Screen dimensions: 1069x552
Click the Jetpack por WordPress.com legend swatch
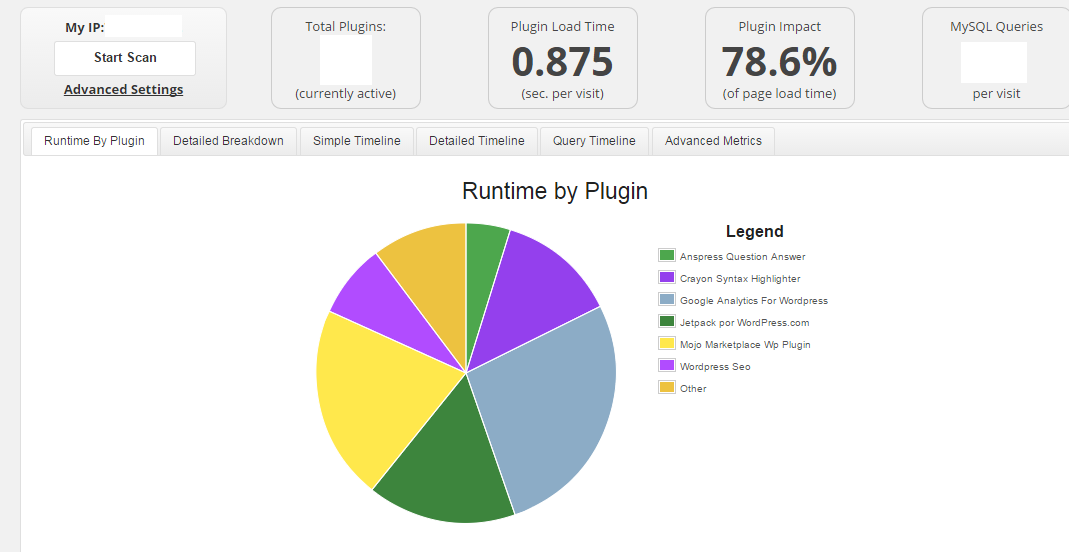pos(667,322)
